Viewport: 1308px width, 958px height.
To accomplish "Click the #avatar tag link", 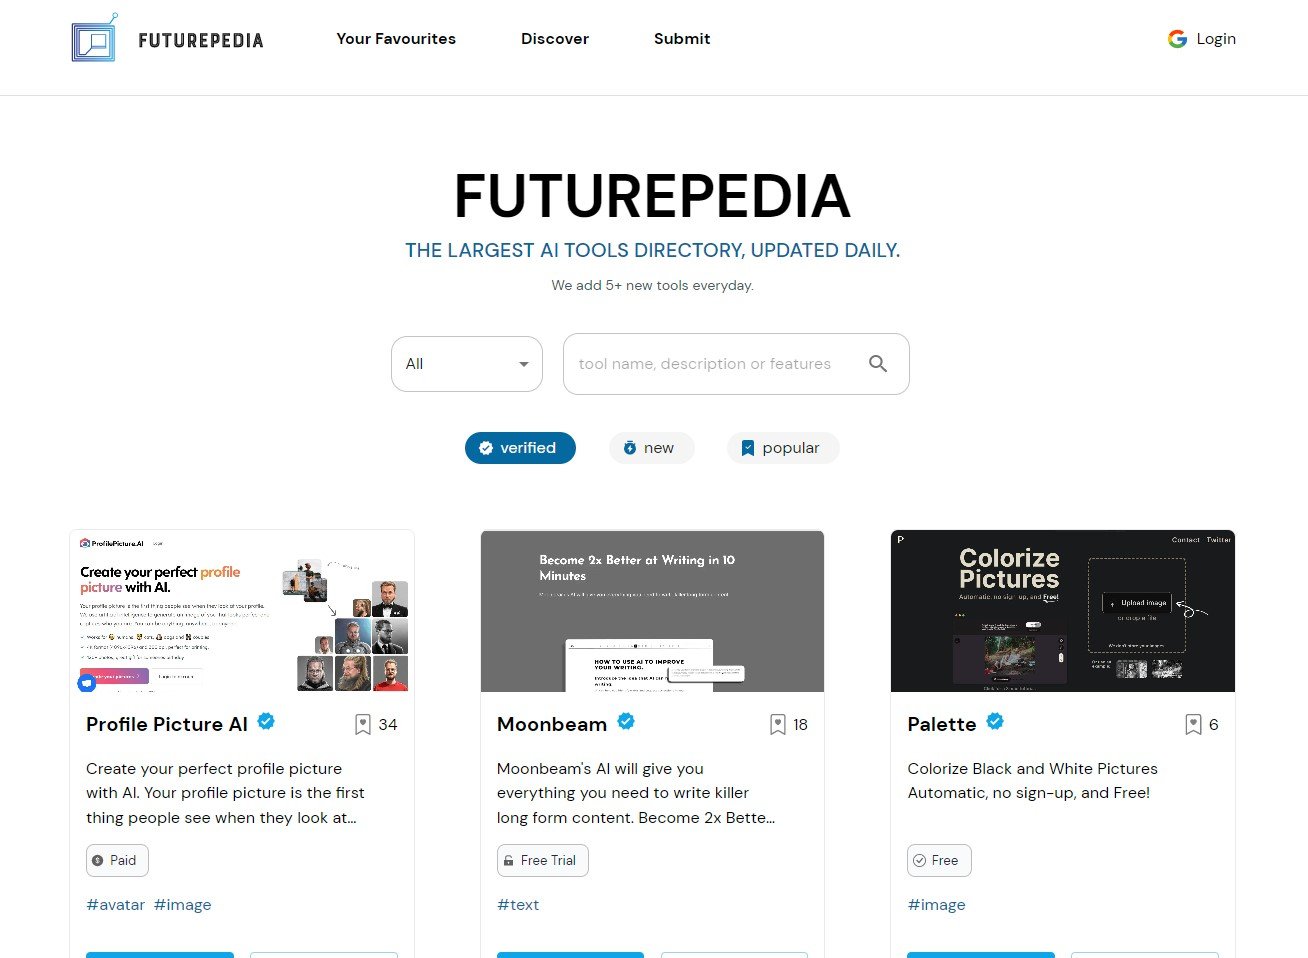I will point(116,905).
